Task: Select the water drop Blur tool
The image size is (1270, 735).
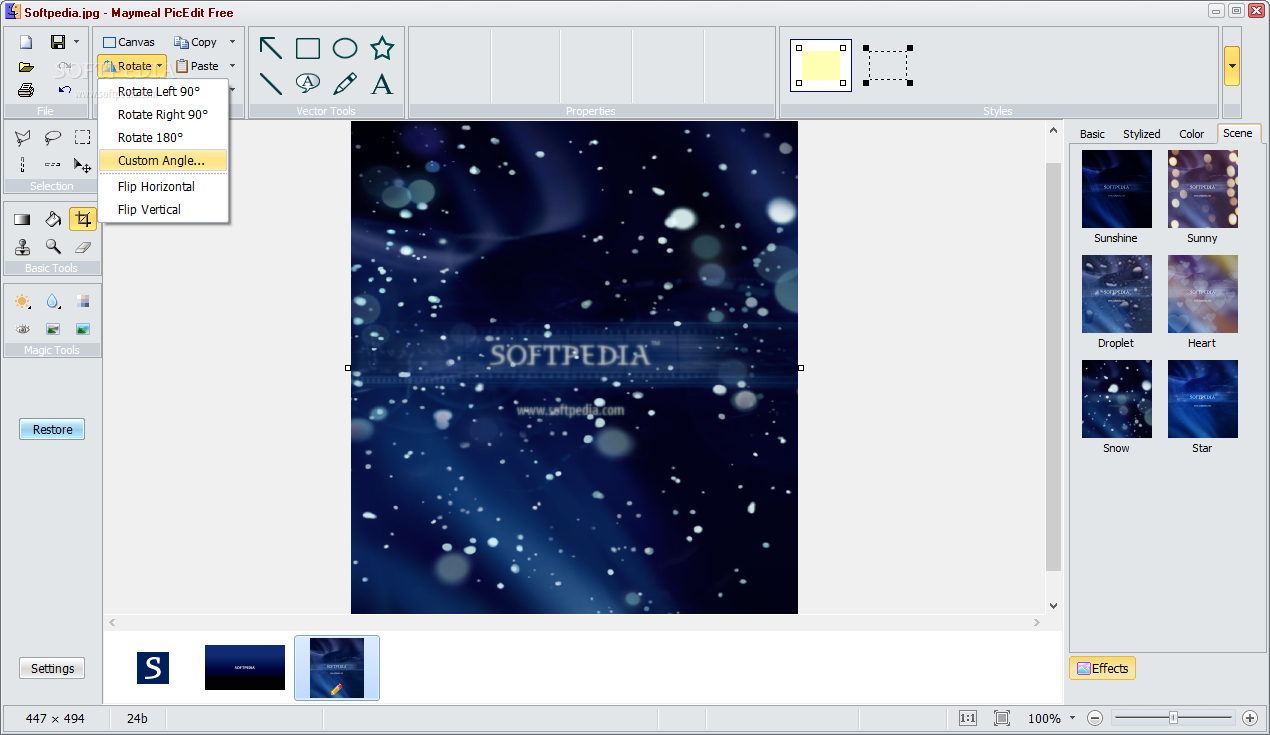Action: click(53, 301)
